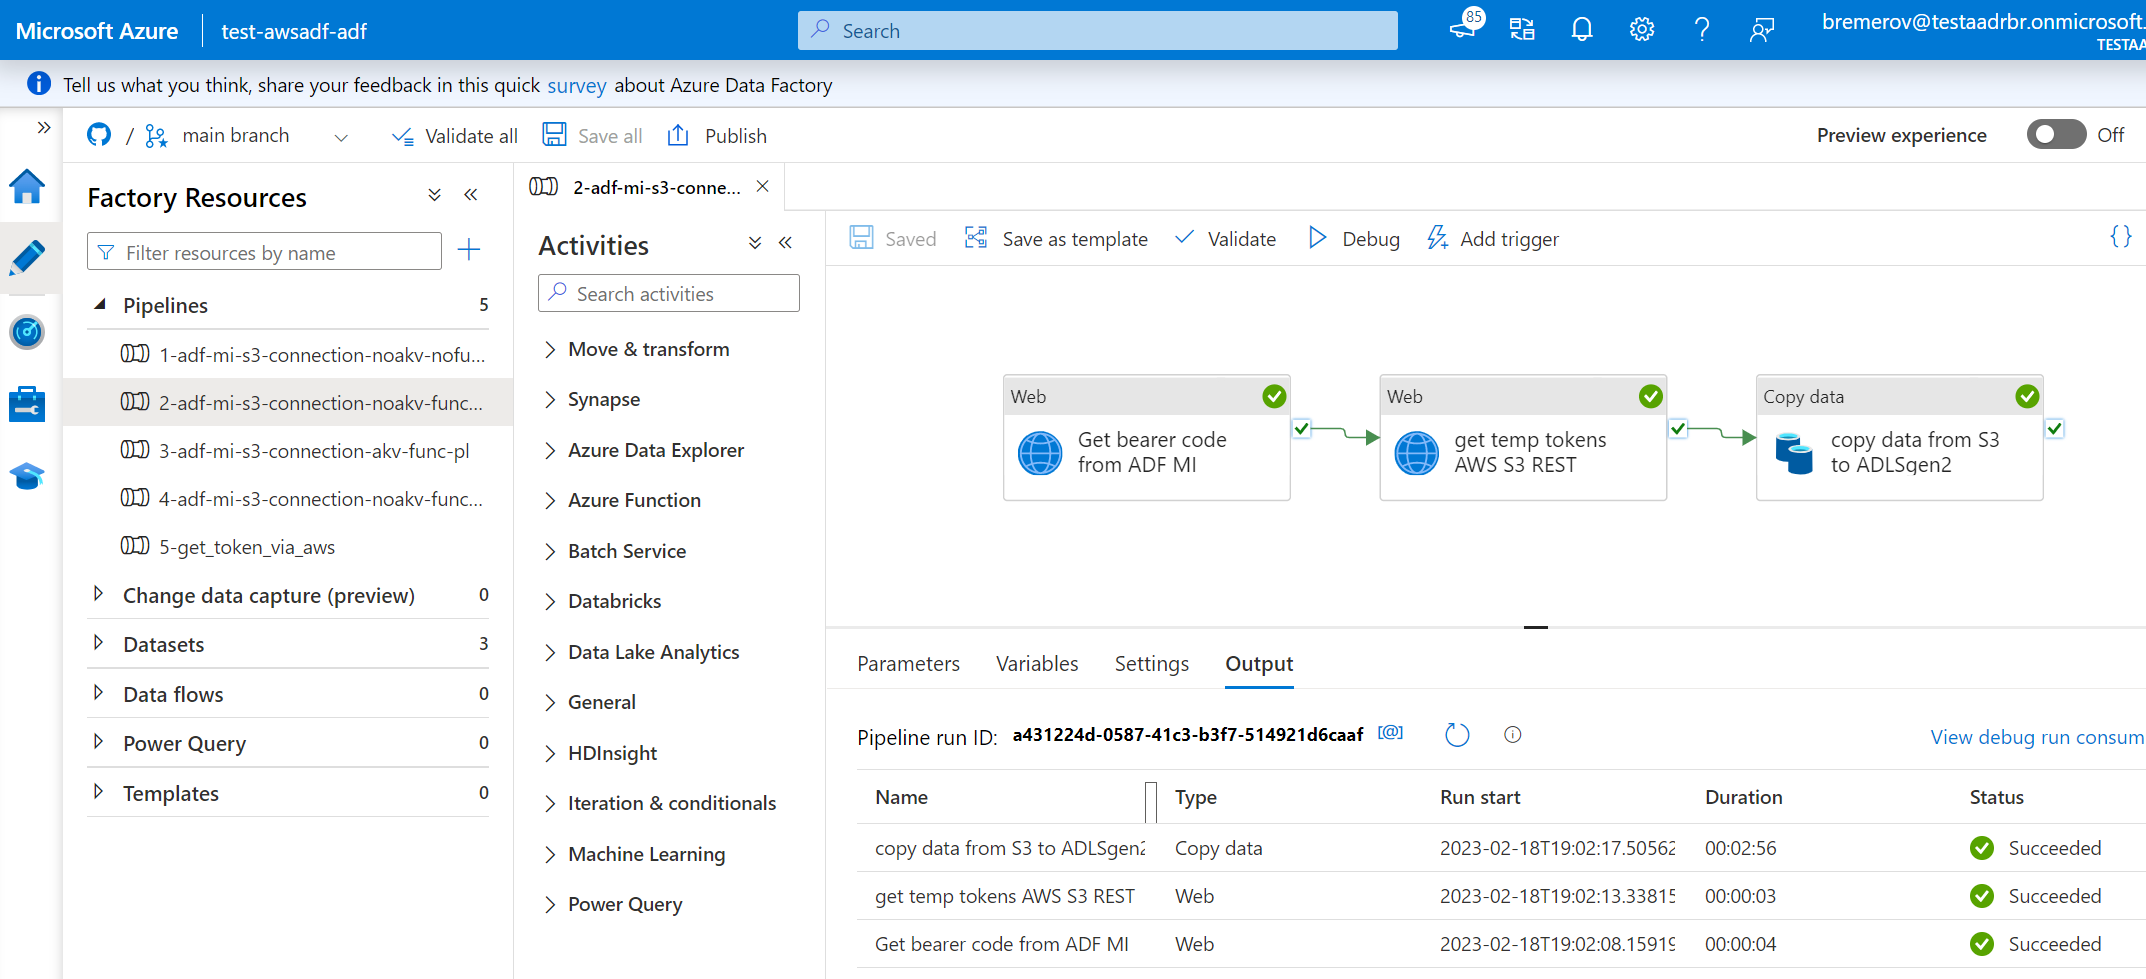Open the Azure settings gear icon
The image size is (2146, 979).
click(x=1641, y=30)
